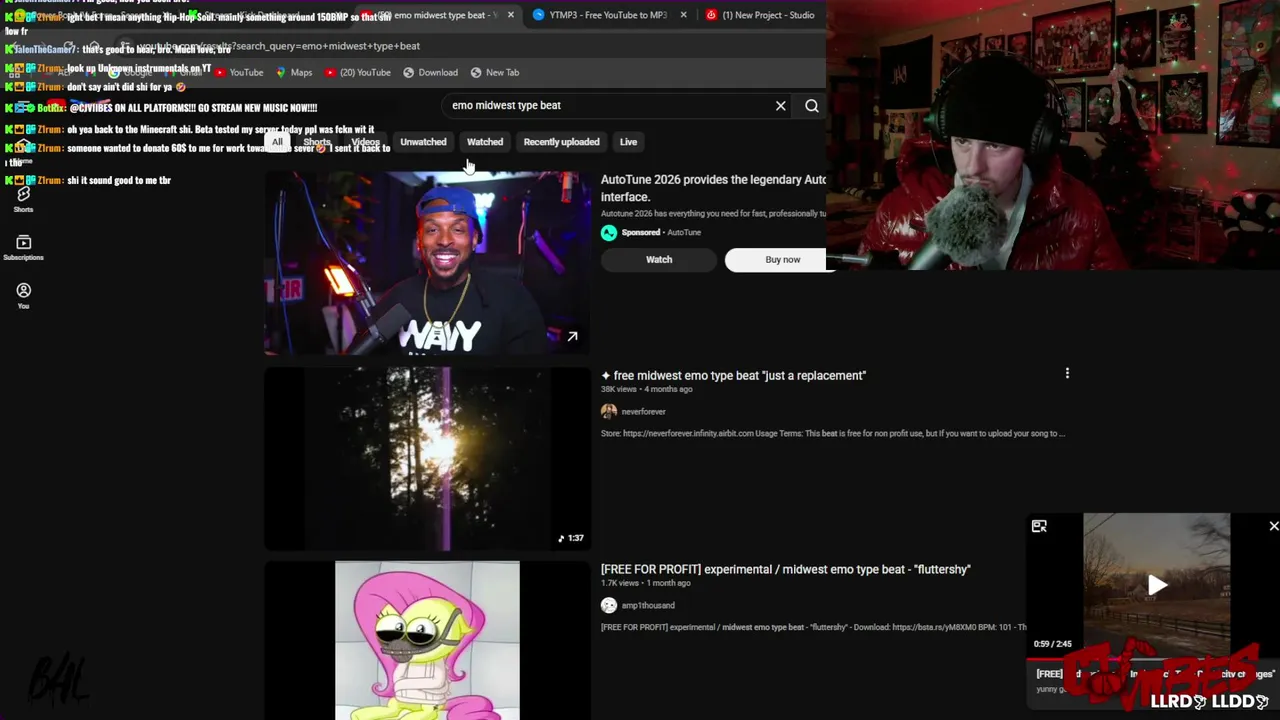The image size is (1280, 720).
Task: Open the neverforever channel name
Action: (x=643, y=411)
